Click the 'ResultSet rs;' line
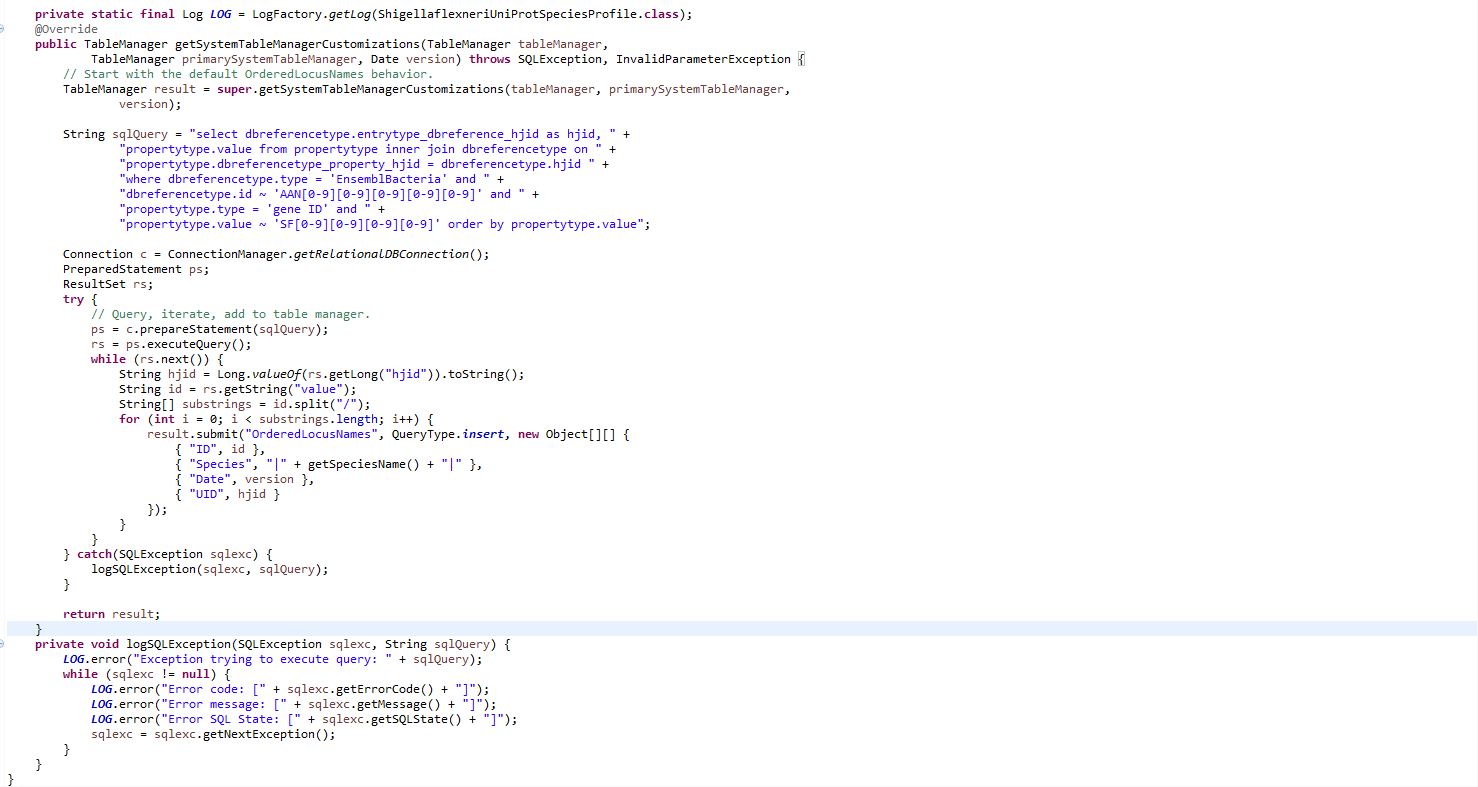The height and width of the screenshot is (787, 1478). point(108,284)
